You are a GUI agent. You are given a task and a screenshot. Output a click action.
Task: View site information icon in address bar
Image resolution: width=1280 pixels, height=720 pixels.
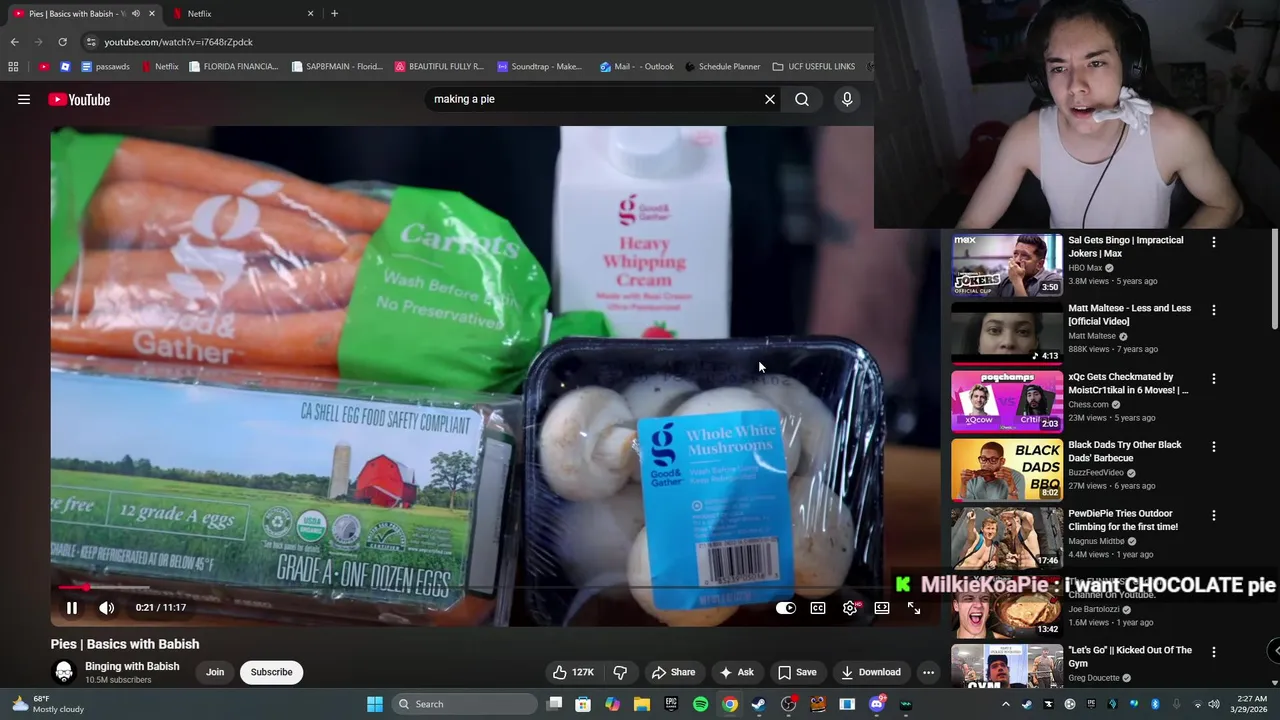pos(91,42)
